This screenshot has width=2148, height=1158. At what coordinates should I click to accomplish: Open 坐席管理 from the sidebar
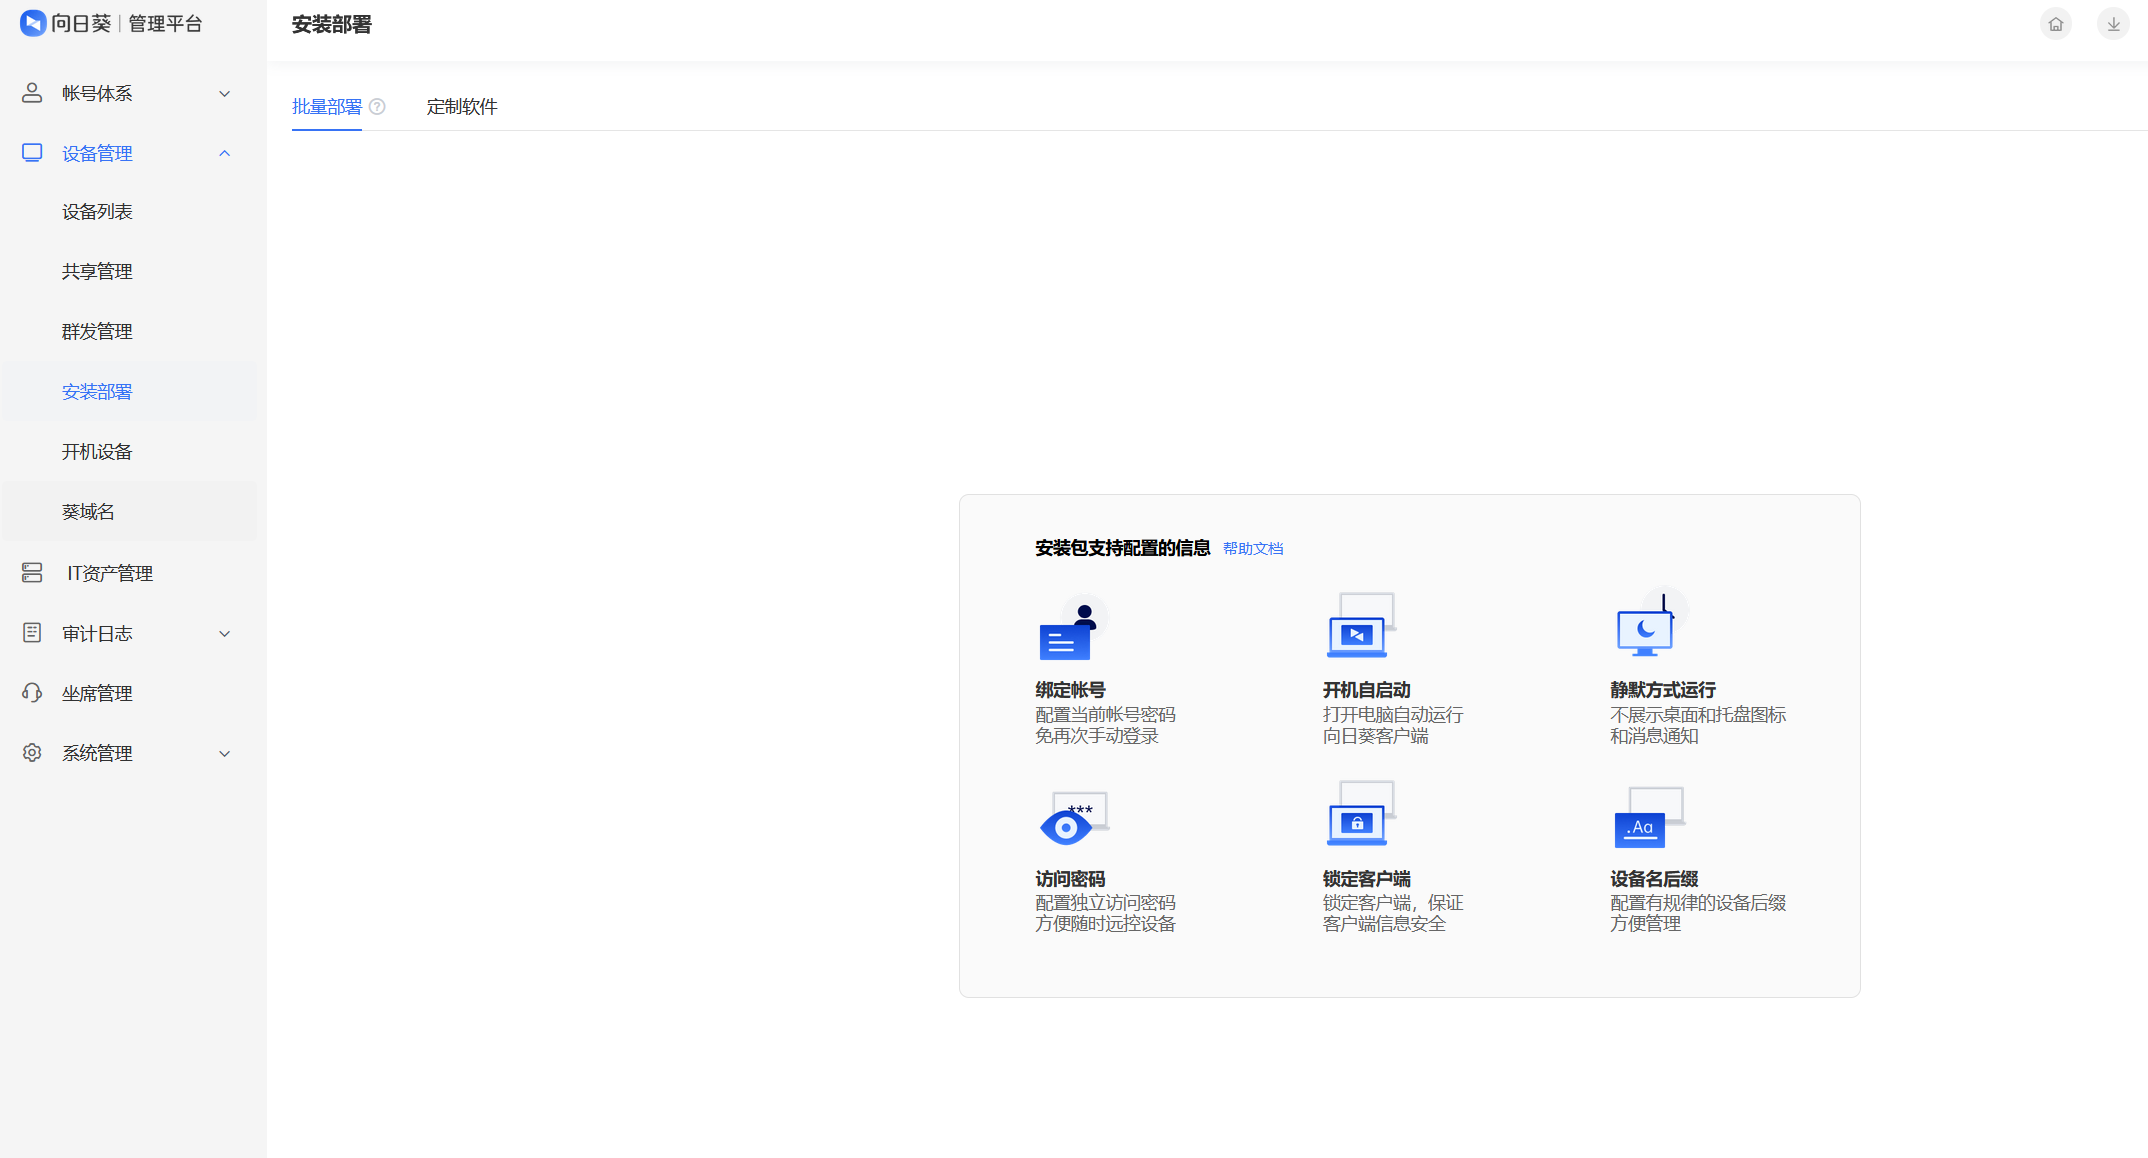(x=97, y=693)
